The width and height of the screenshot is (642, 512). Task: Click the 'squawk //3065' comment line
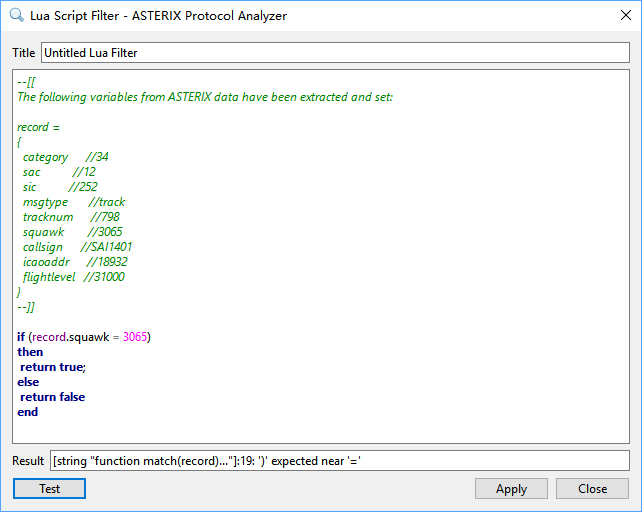pos(72,232)
